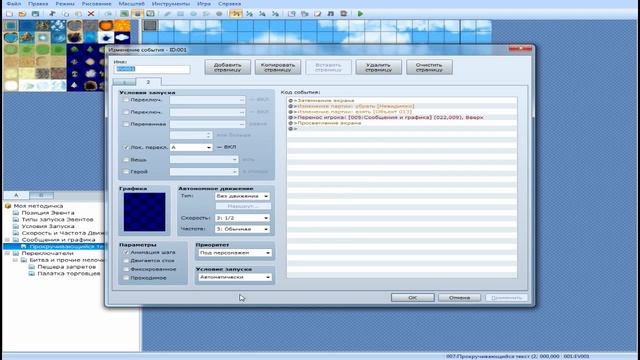Collapse the Битва и прочие мелочи node

pyautogui.click(x=16, y=260)
